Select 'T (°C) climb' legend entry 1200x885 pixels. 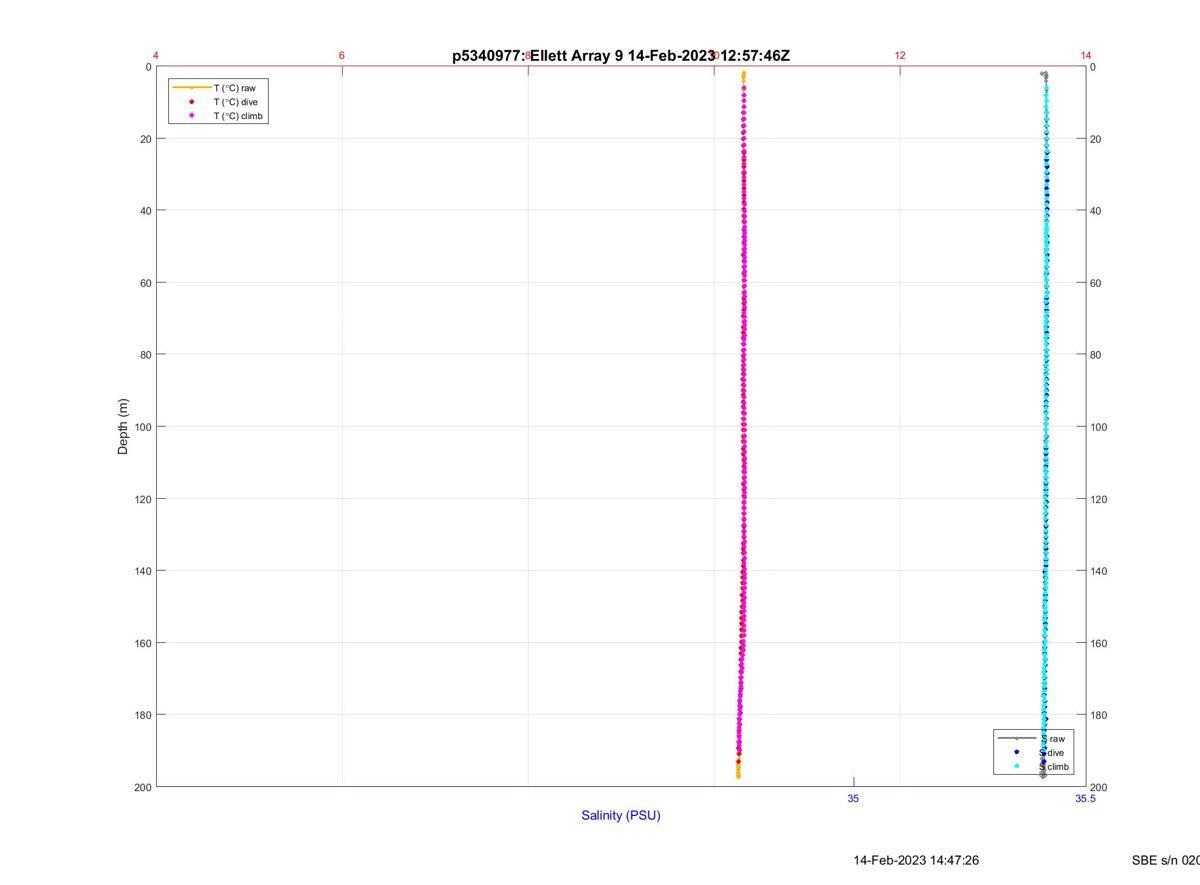pyautogui.click(x=238, y=116)
